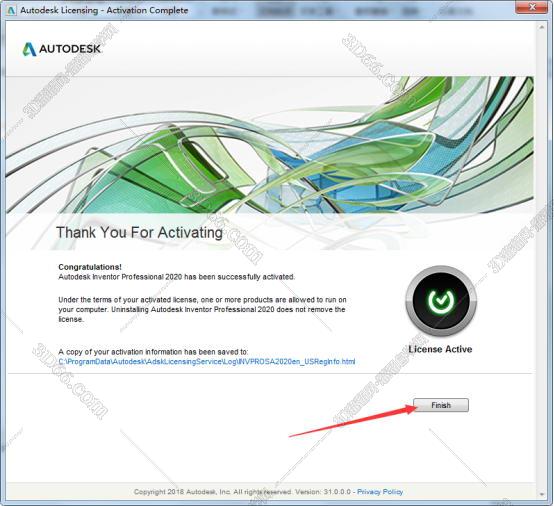
Task: Click the activation information saved-to sentence
Action: click(x=153, y=352)
